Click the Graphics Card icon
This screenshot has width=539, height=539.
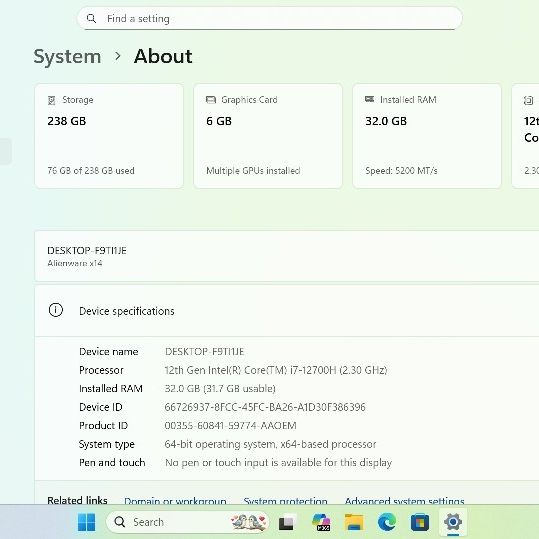tap(210, 100)
